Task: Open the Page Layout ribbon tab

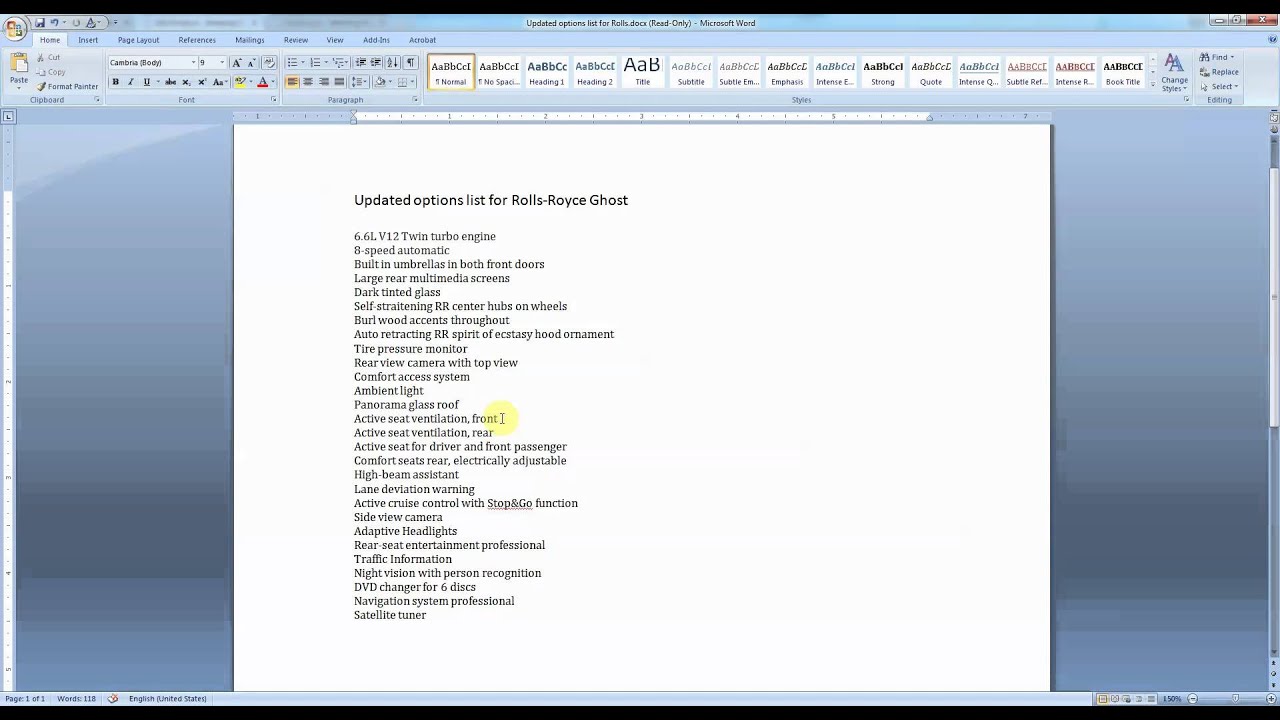Action: pyautogui.click(x=138, y=40)
